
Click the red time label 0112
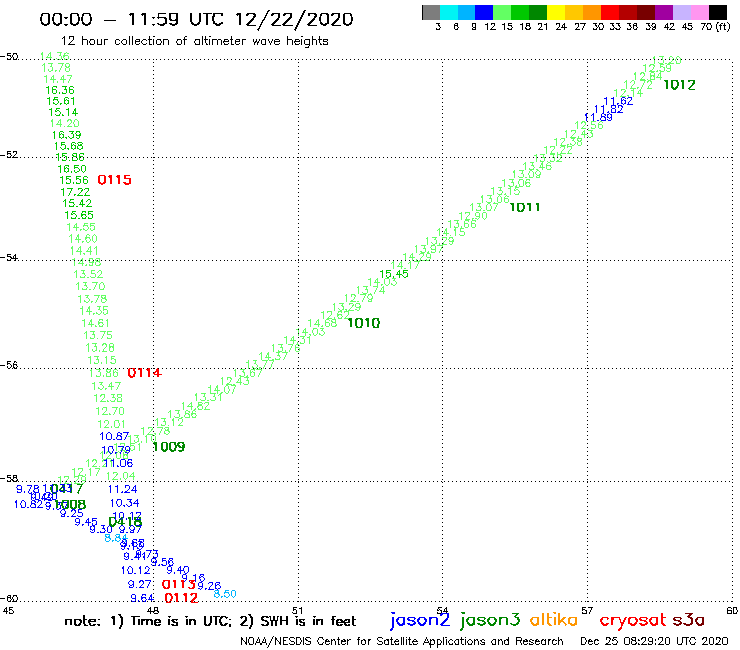click(181, 598)
